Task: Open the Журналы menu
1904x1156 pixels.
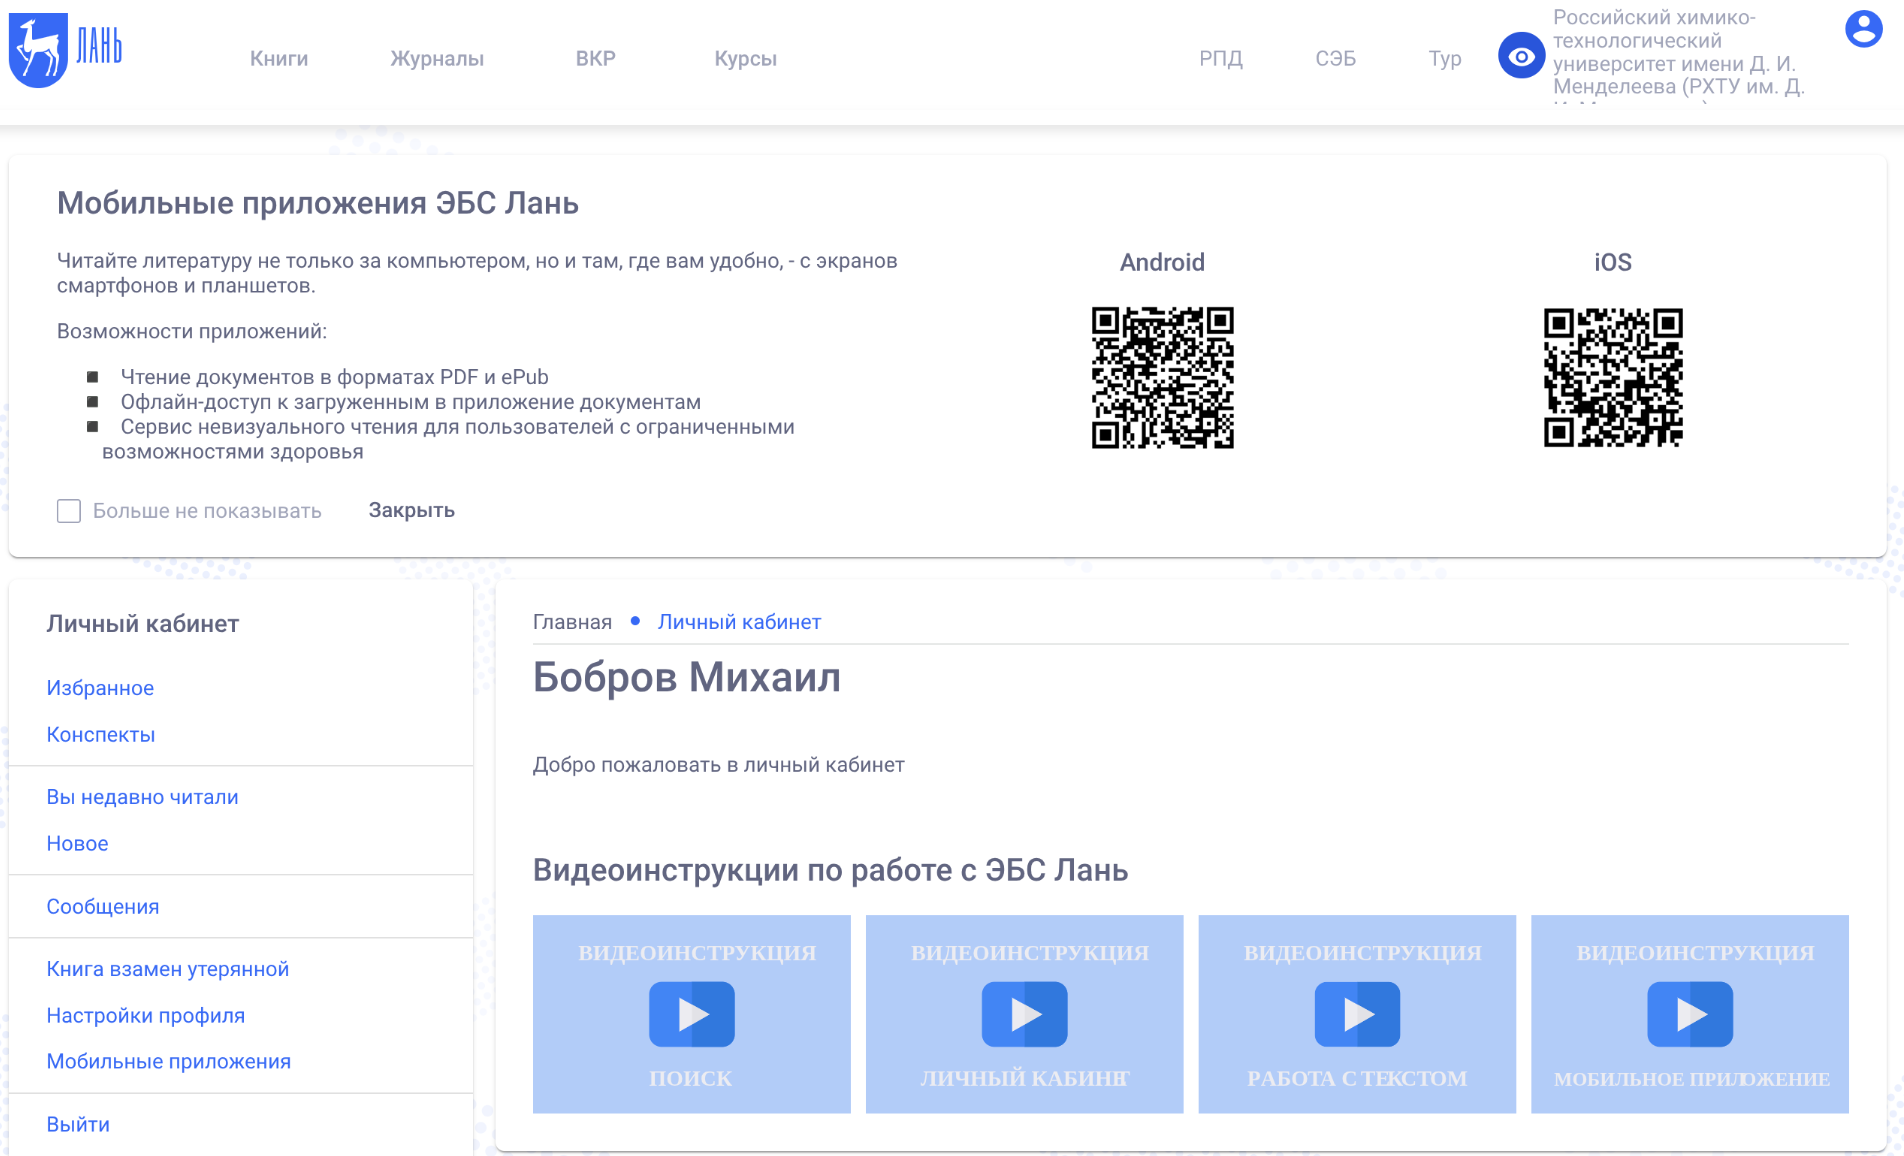Action: point(437,59)
